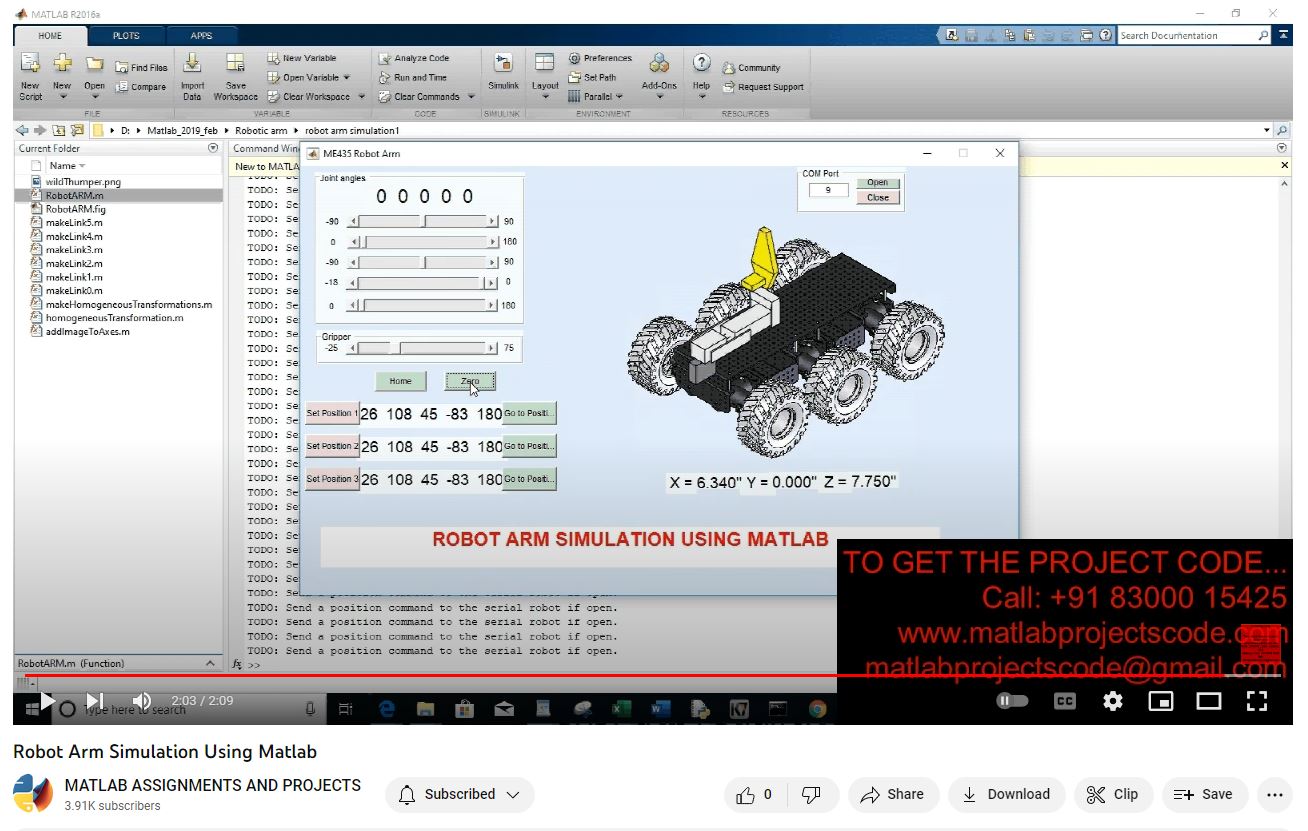This screenshot has height=831, width=1308.
Task: Click Request Support
Action: click(763, 87)
